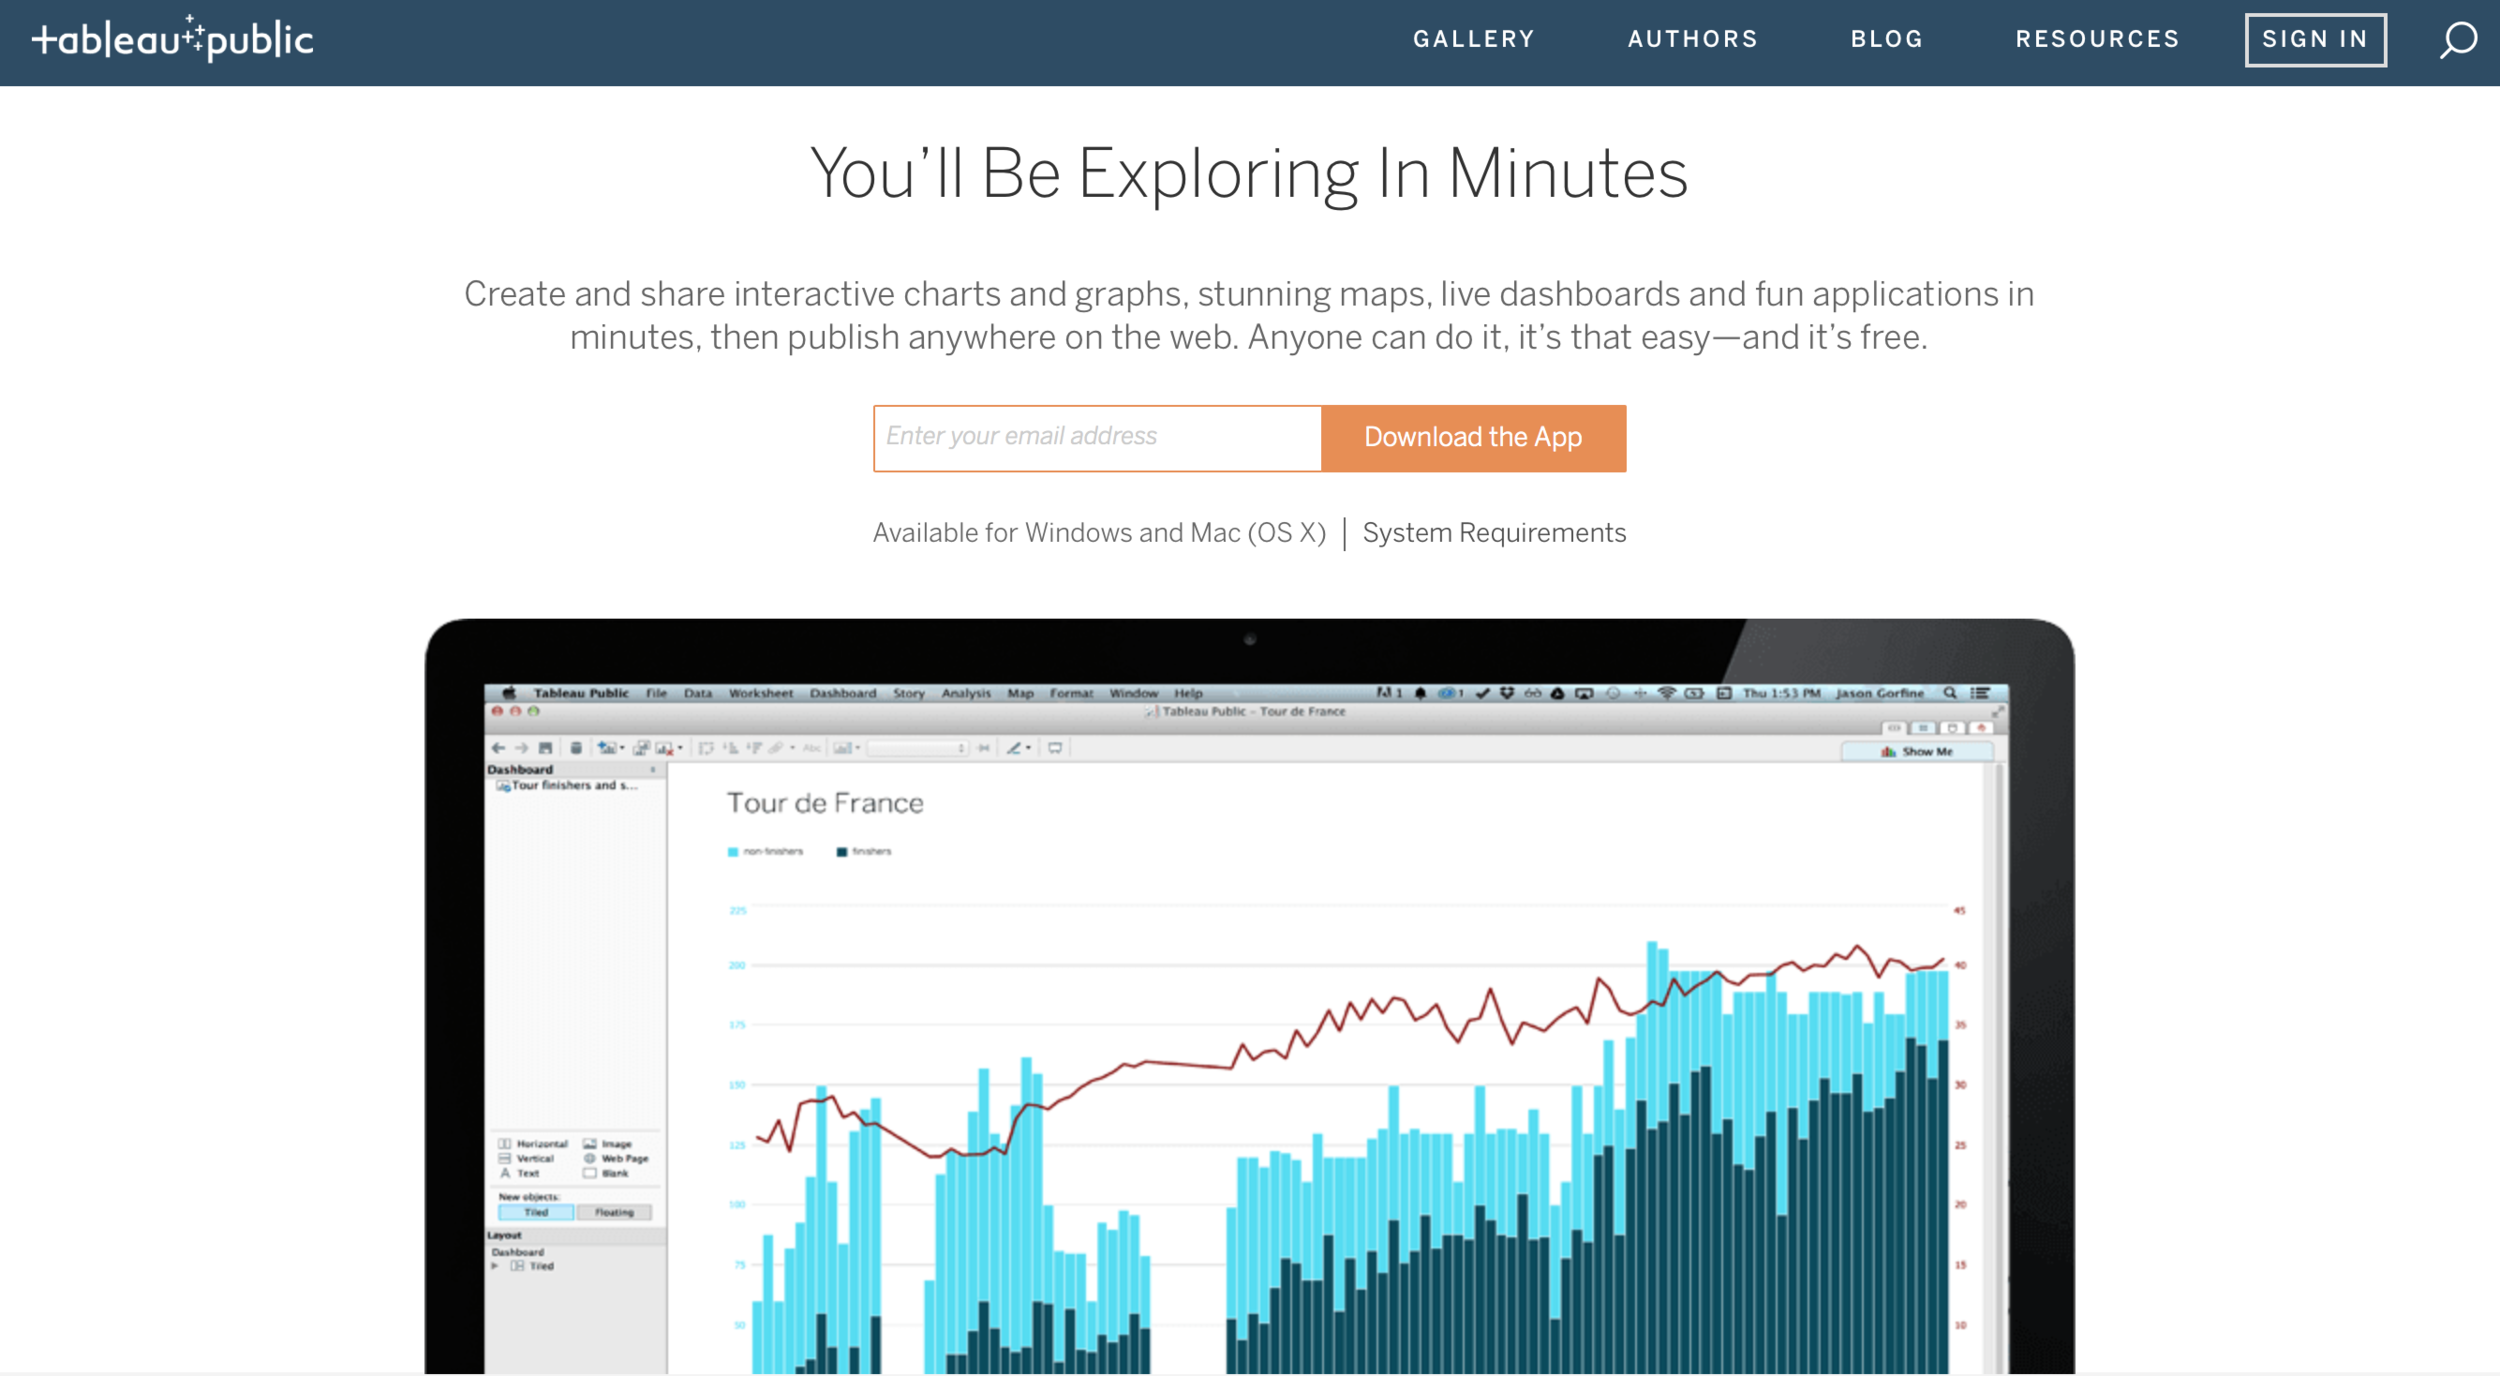2500x1376 pixels.
Task: Click the Image object in Dashboard panel
Action: [x=608, y=1143]
